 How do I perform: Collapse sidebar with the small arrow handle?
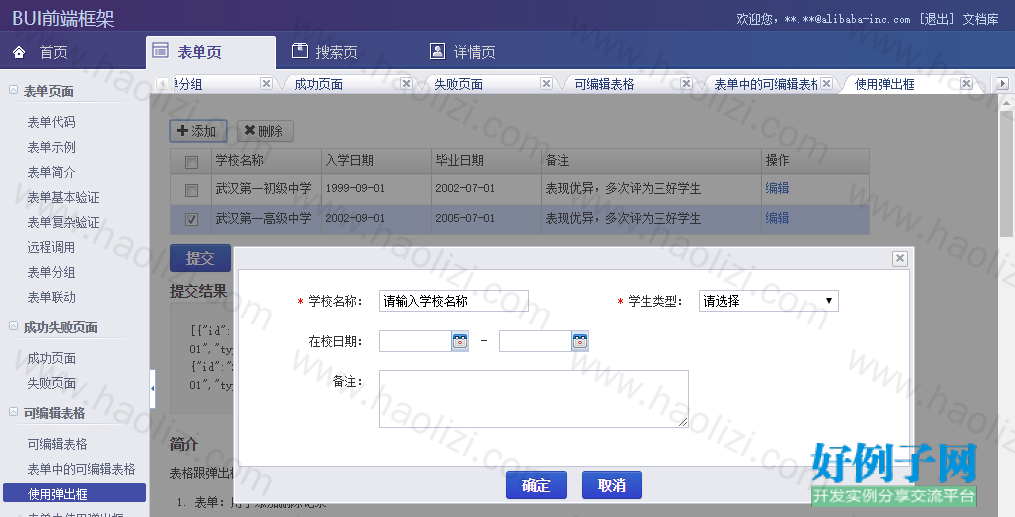(x=152, y=389)
